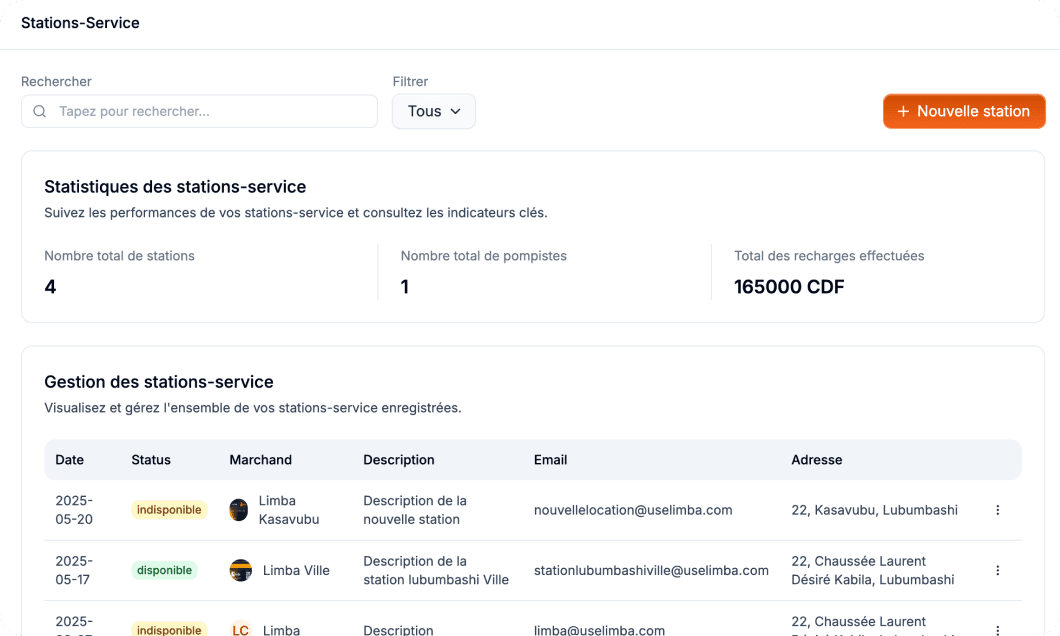Click nouvellelocation@uselimba.com email
The image size is (1060, 636).
click(633, 510)
